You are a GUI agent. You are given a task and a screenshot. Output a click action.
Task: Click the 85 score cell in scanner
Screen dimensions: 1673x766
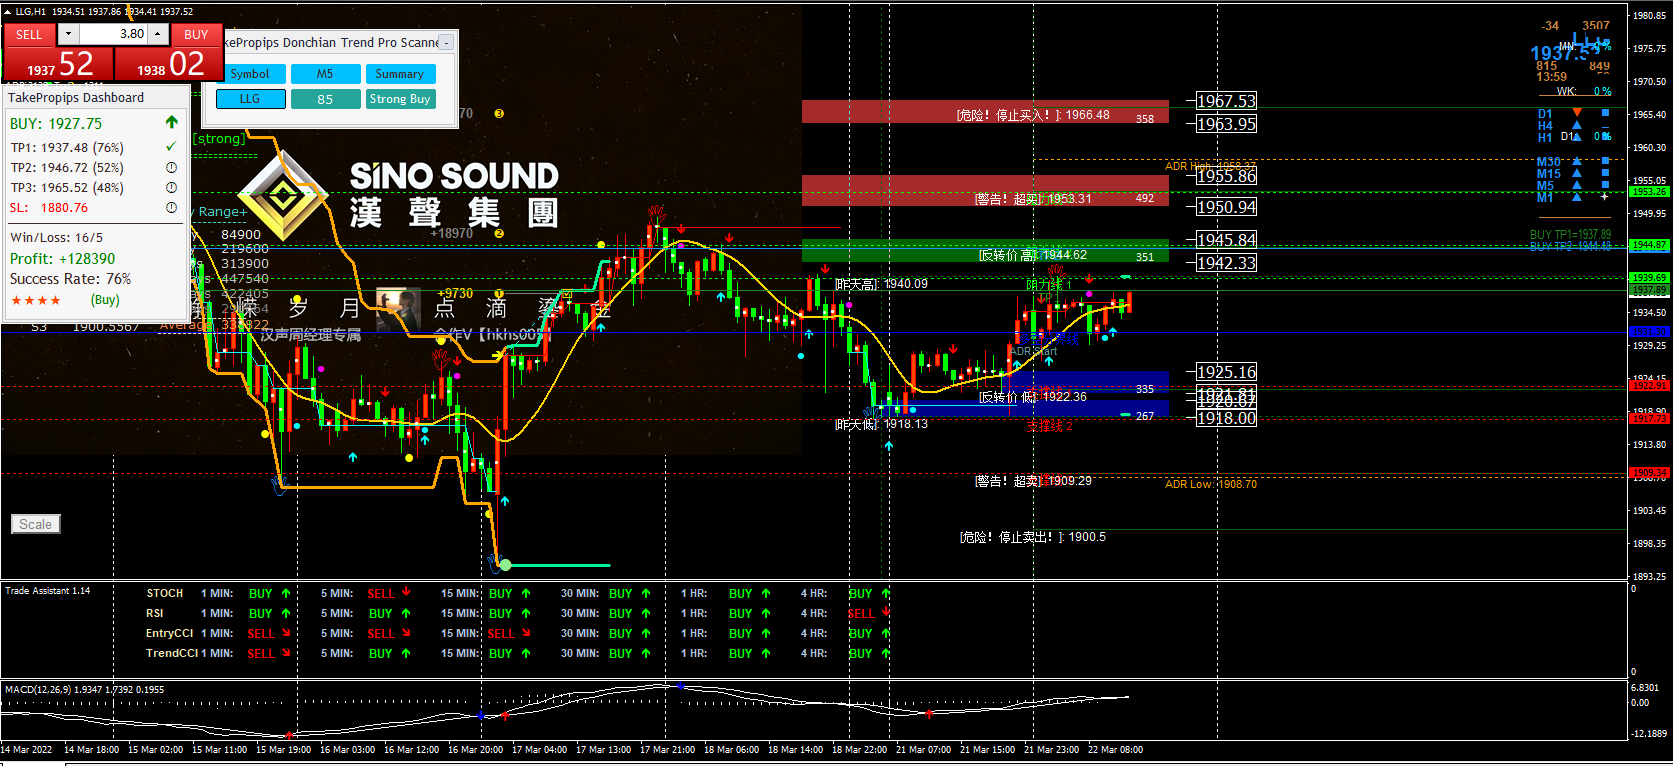click(x=325, y=99)
